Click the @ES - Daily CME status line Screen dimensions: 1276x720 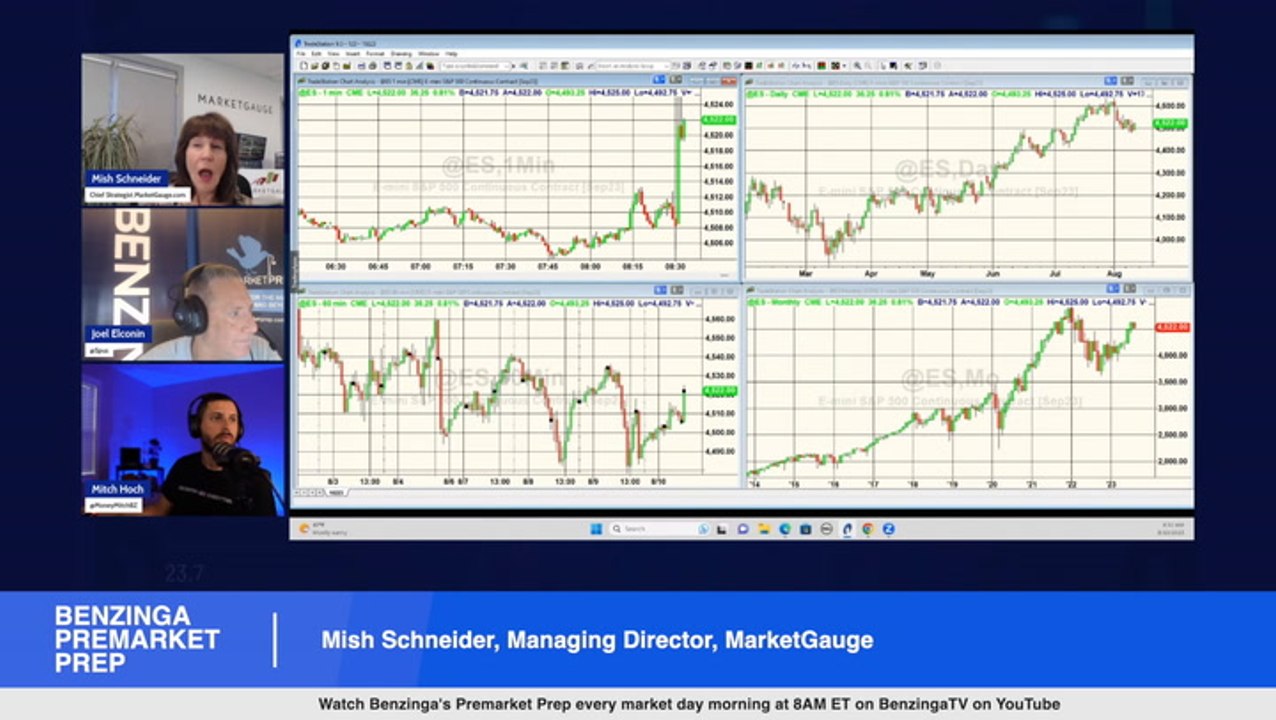click(950, 93)
